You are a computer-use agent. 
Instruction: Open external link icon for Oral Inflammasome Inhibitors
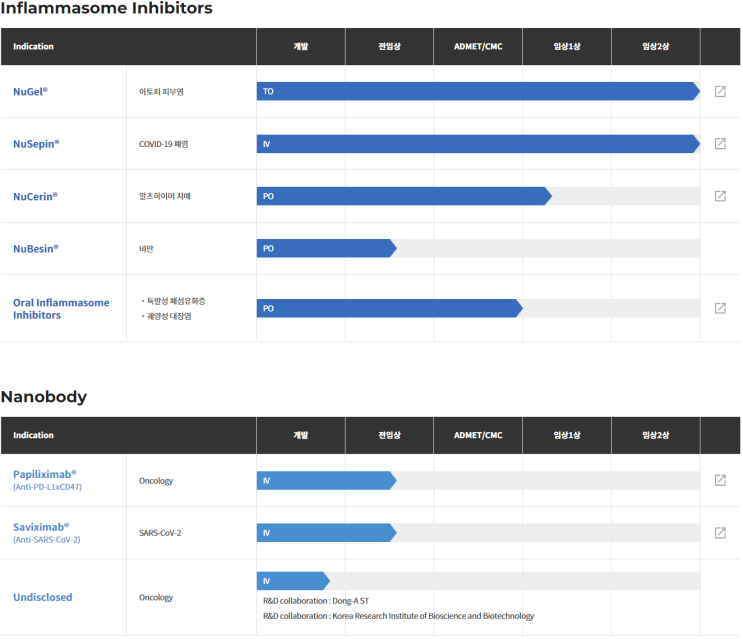pos(720,308)
